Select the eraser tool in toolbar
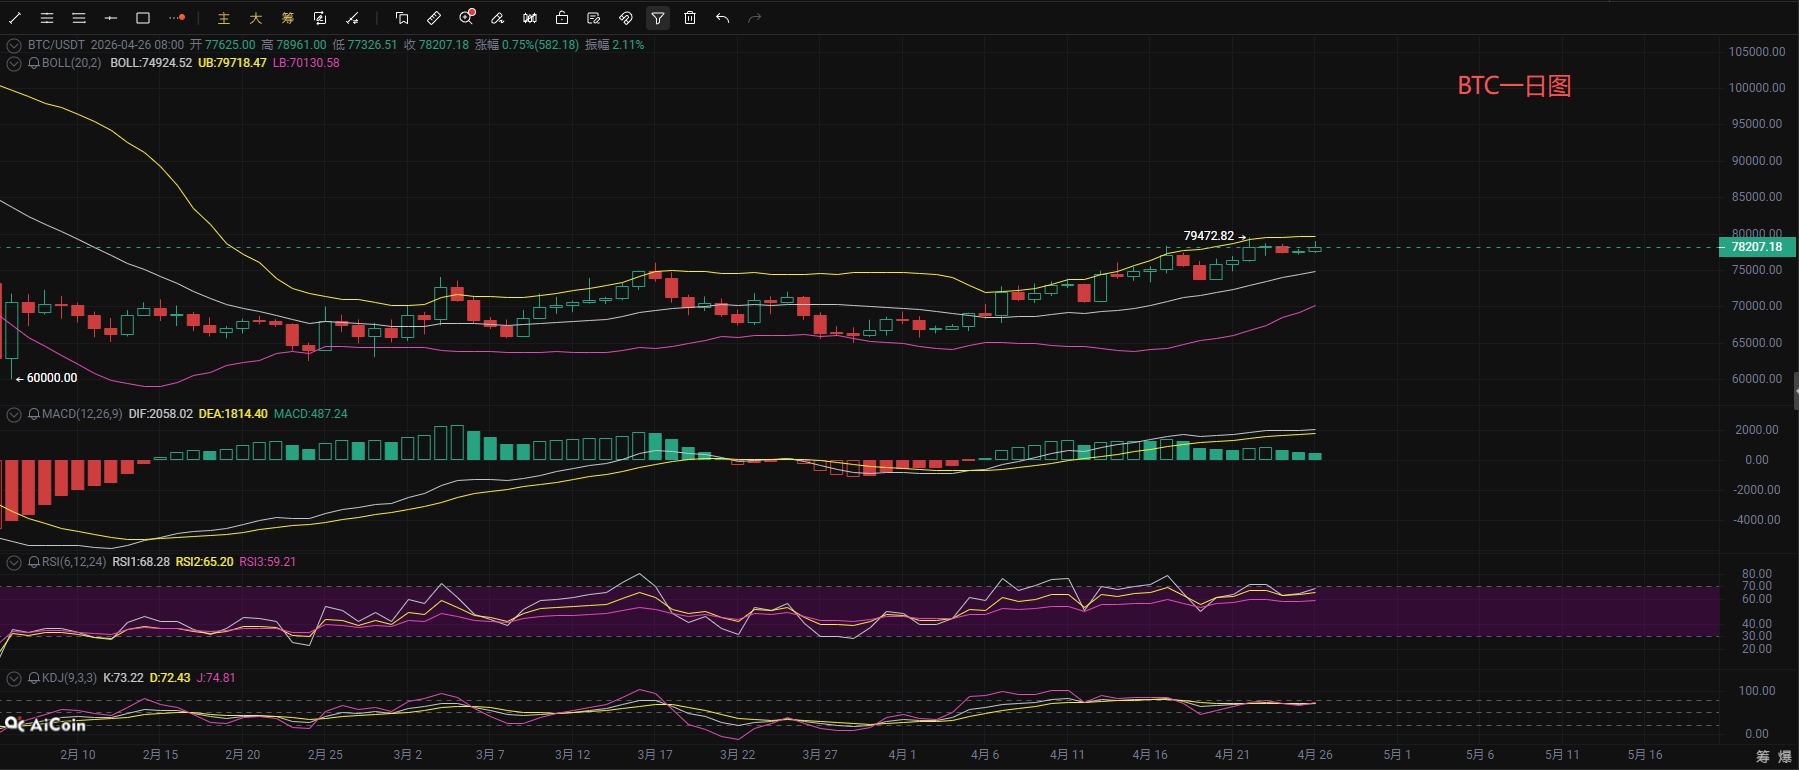 (x=498, y=18)
